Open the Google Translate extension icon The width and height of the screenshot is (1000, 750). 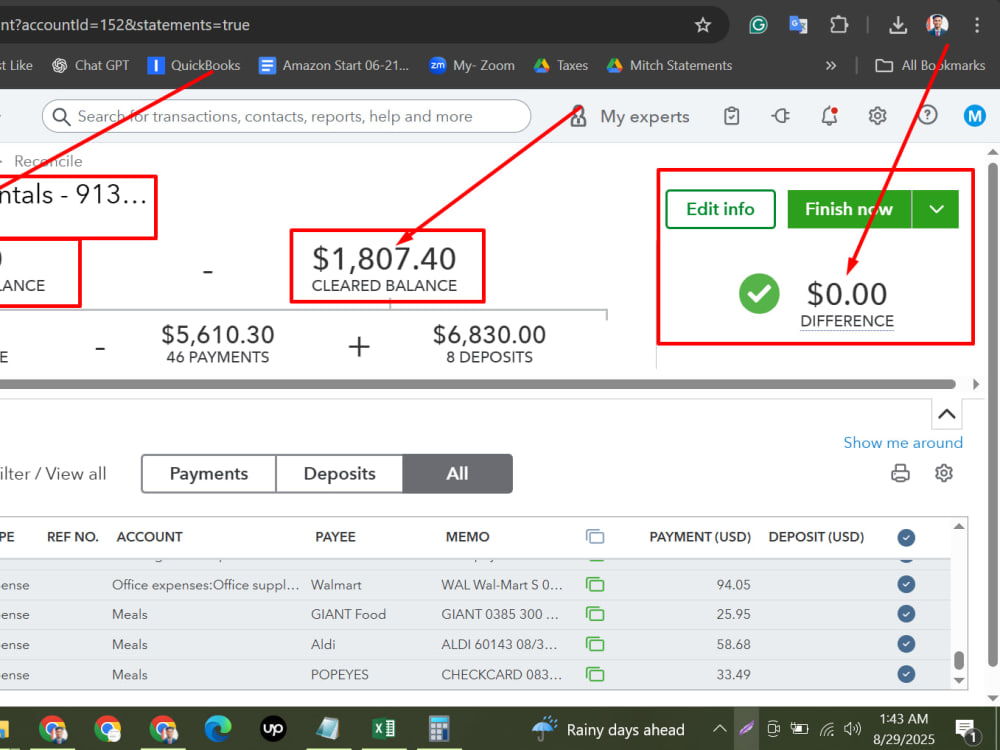pos(798,25)
